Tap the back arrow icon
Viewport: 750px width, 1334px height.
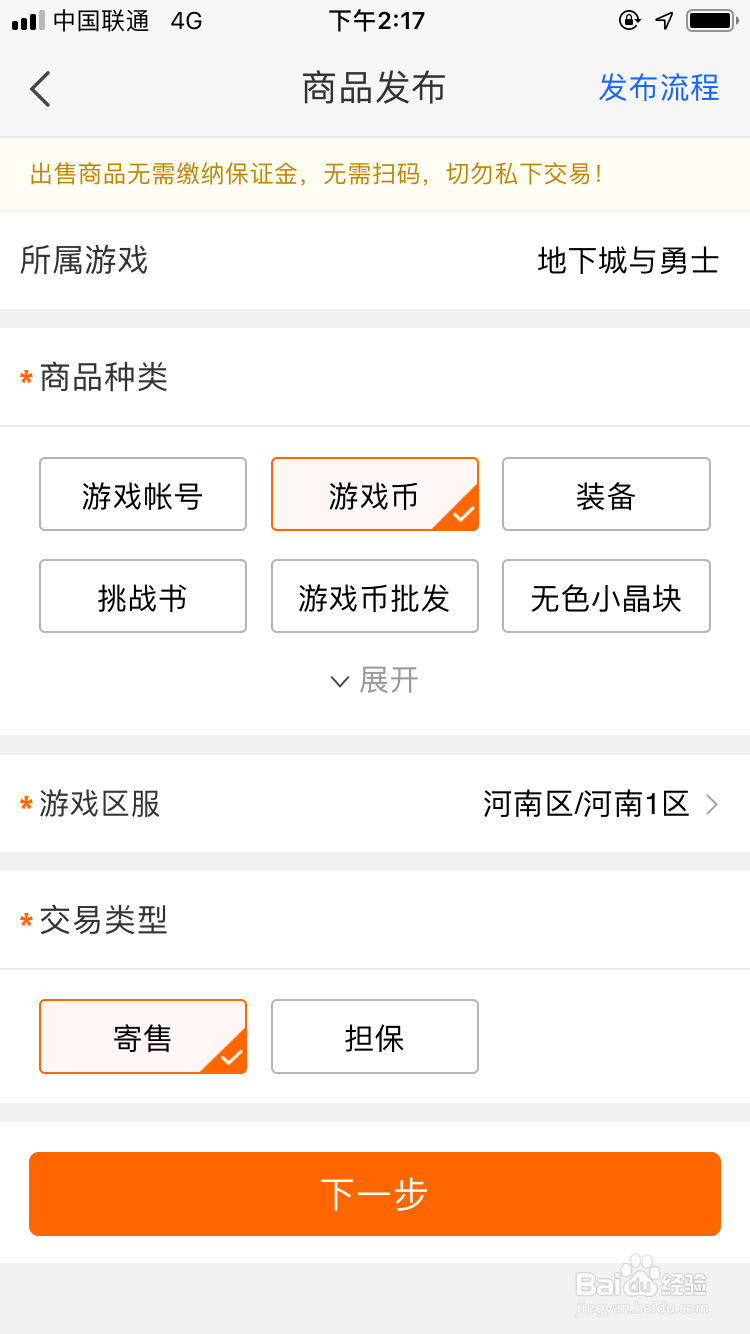click(x=40, y=89)
